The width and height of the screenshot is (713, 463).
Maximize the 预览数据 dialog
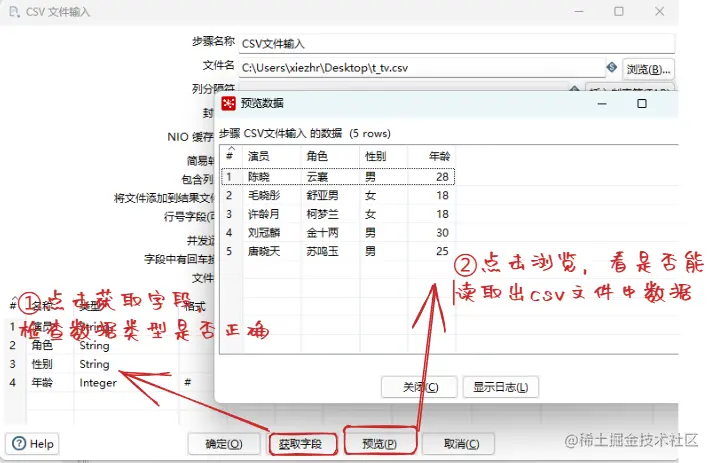click(x=642, y=104)
